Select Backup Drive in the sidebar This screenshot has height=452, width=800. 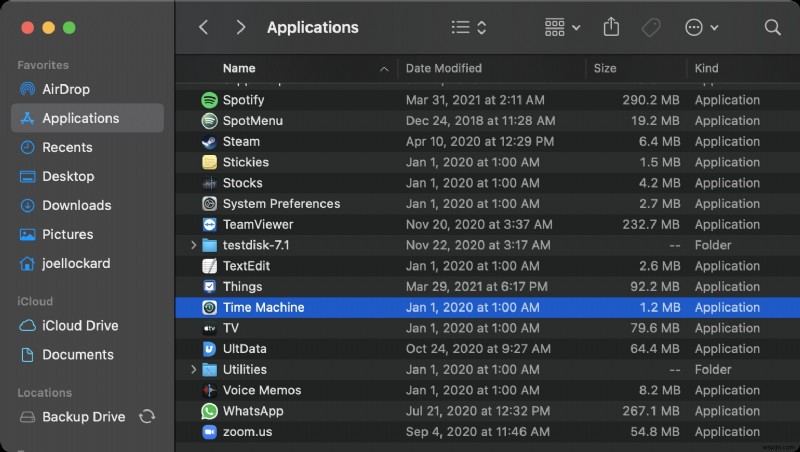pyautogui.click(x=87, y=417)
